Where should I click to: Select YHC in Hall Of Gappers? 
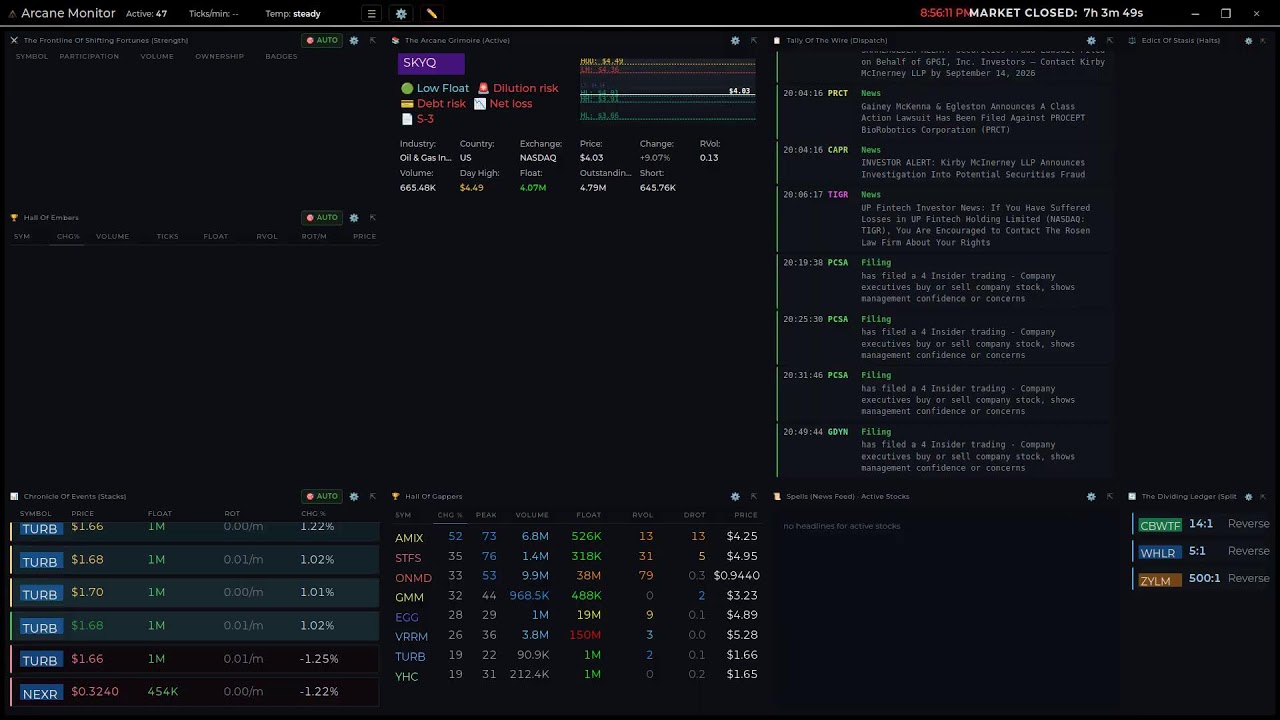(x=406, y=677)
